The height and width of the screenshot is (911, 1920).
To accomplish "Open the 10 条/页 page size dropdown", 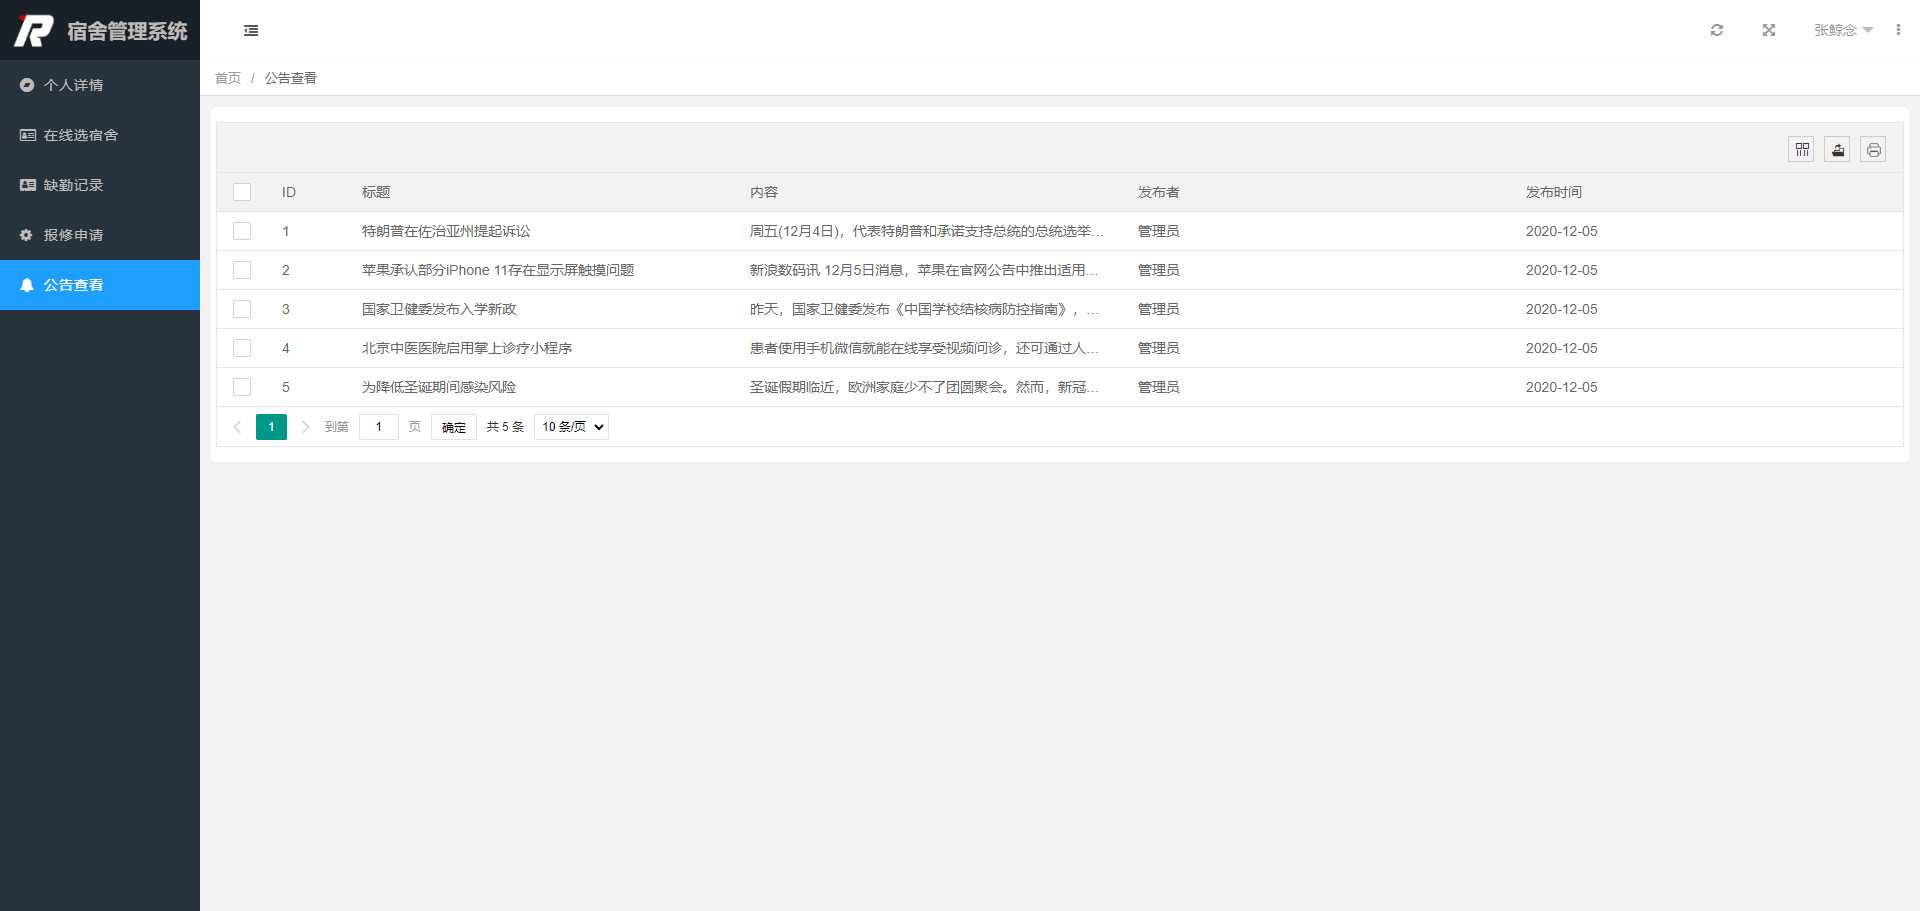I will pyautogui.click(x=571, y=427).
